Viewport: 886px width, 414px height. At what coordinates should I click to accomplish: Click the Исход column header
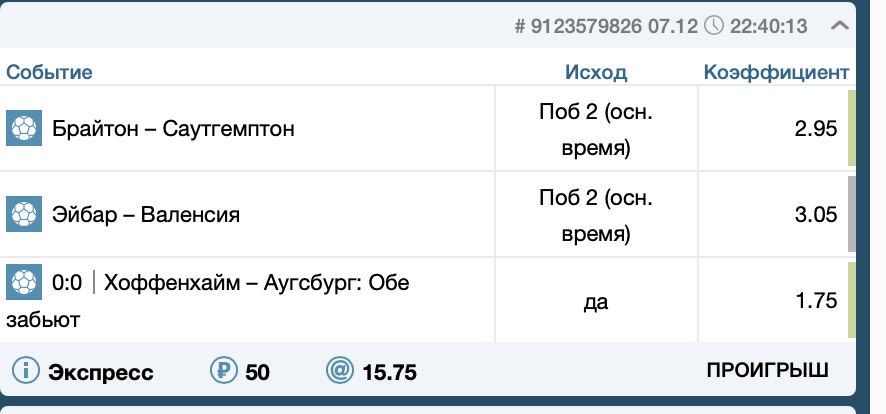click(x=596, y=72)
